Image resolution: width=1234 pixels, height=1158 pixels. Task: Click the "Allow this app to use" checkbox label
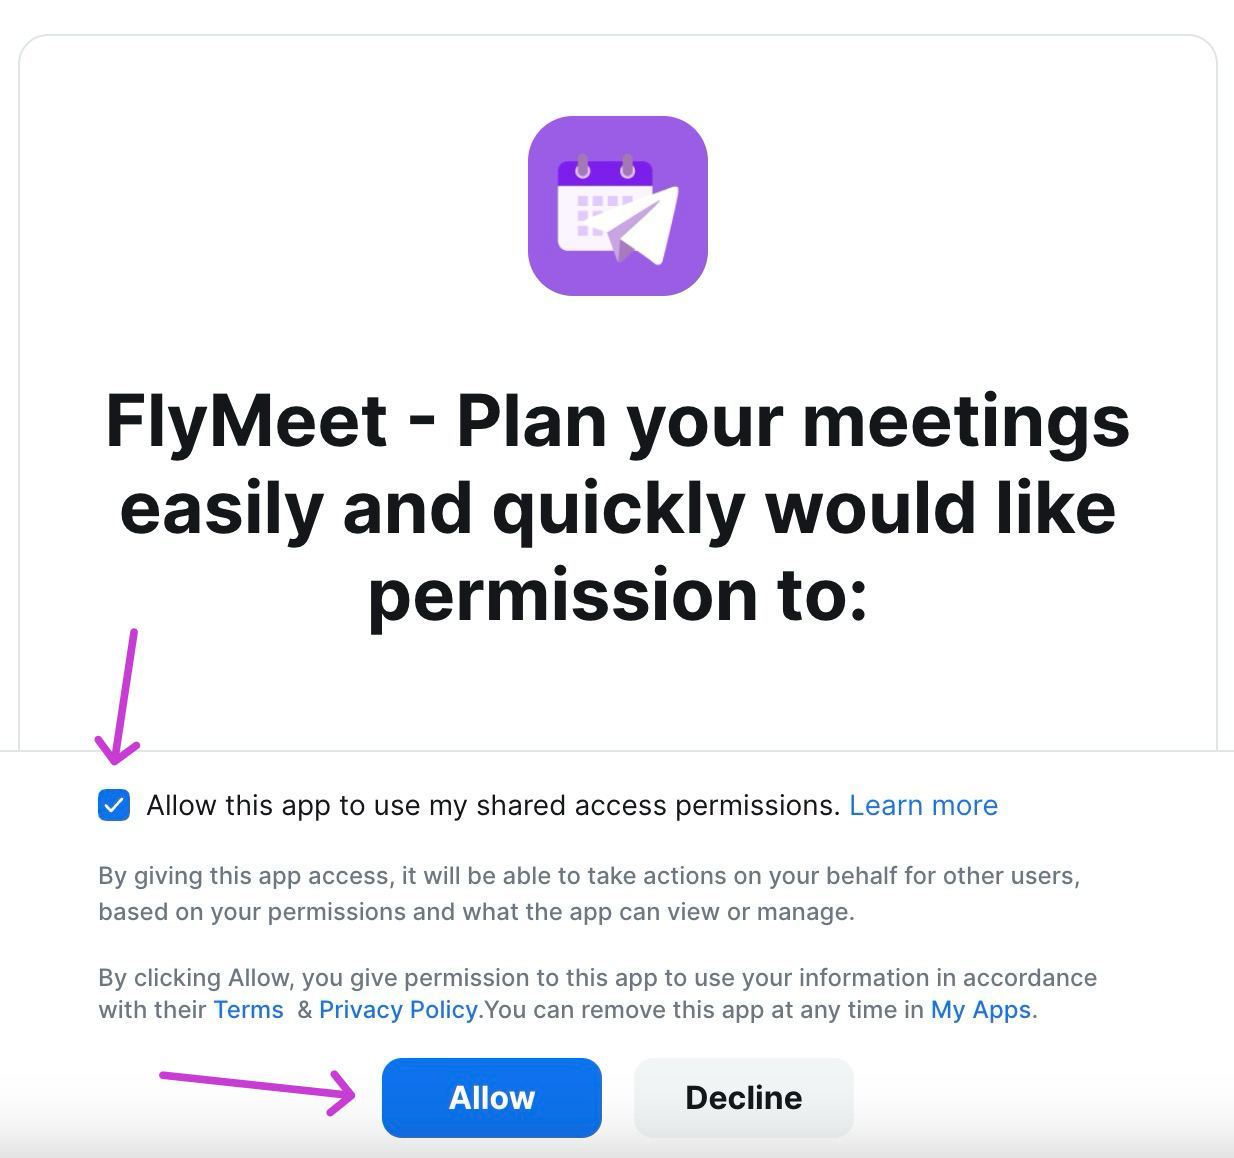[x=492, y=805]
